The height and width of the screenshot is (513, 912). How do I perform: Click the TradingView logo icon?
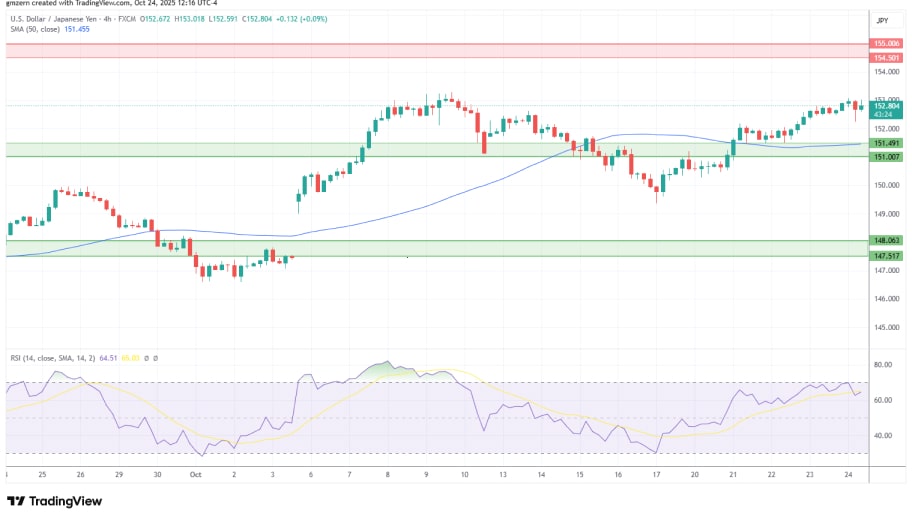point(16,501)
